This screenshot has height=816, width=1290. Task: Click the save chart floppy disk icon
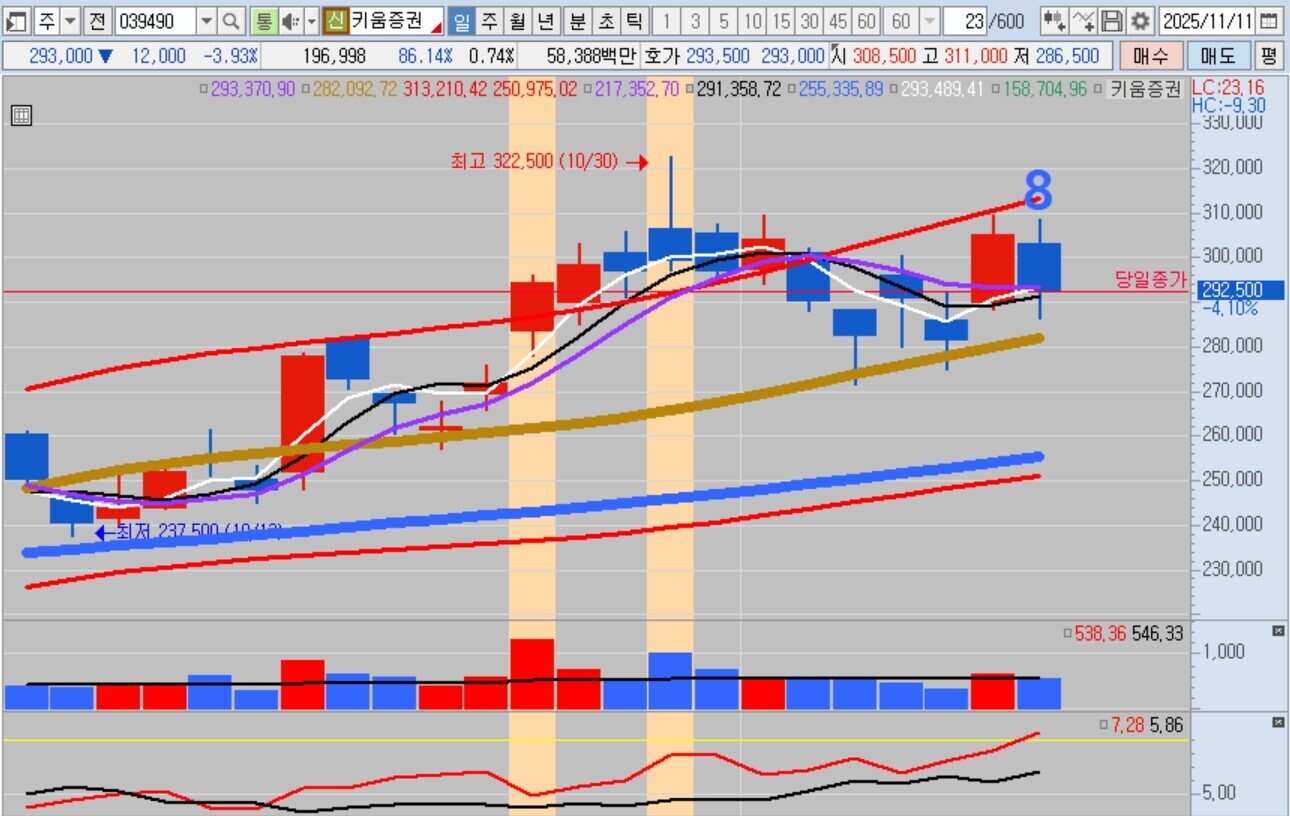(1112, 20)
